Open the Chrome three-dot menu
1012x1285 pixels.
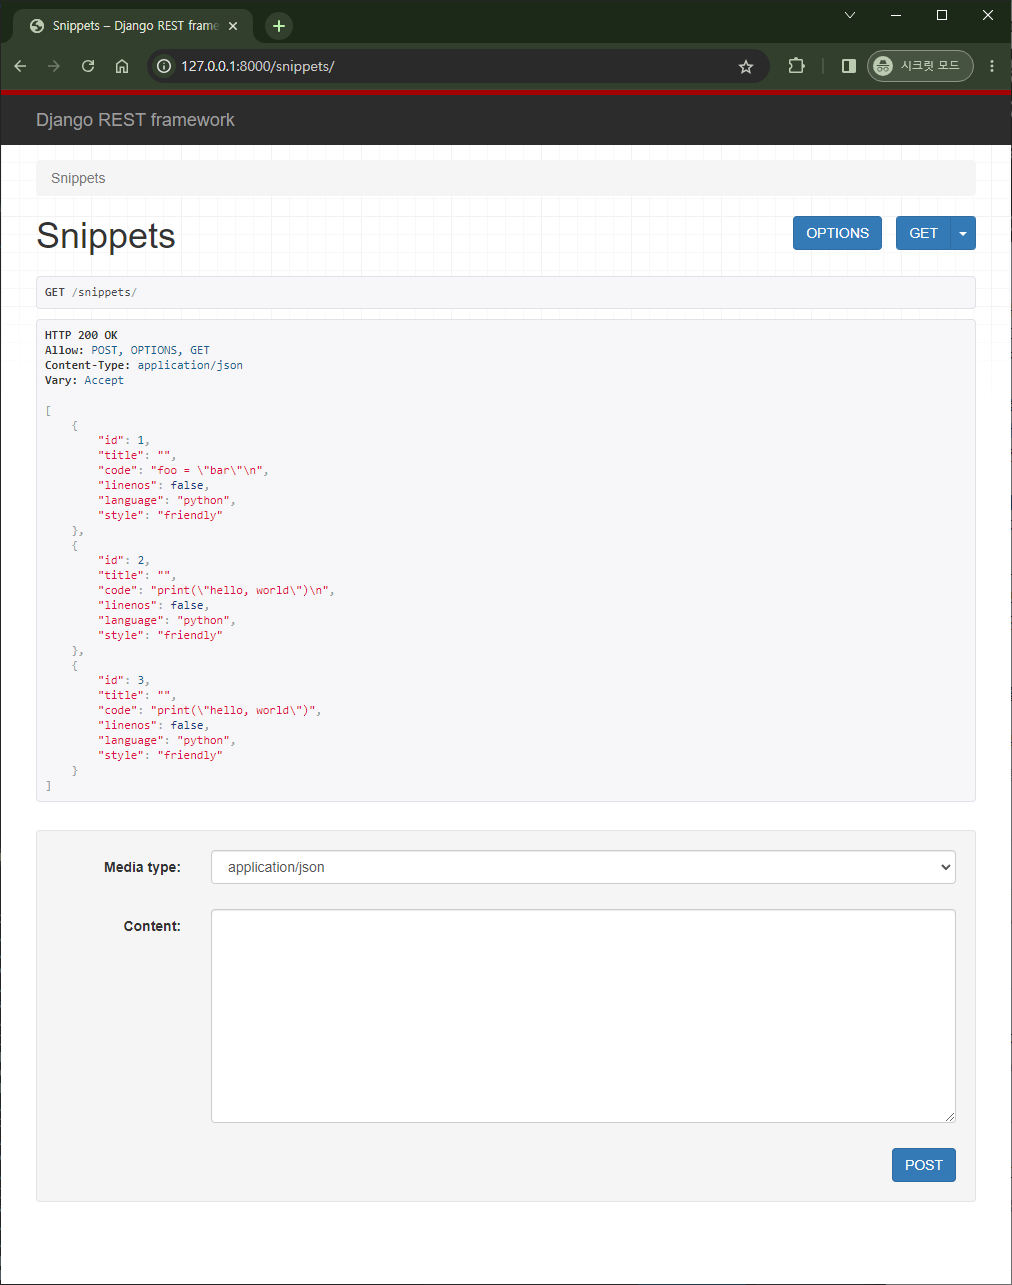[992, 66]
